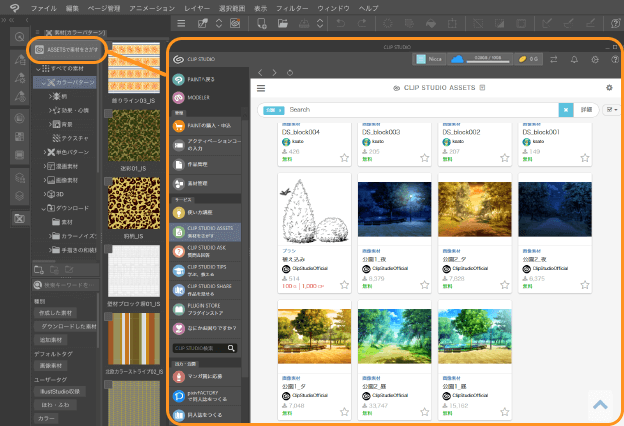Open the フィルター menu
624x426 pixels.
coord(292,7)
